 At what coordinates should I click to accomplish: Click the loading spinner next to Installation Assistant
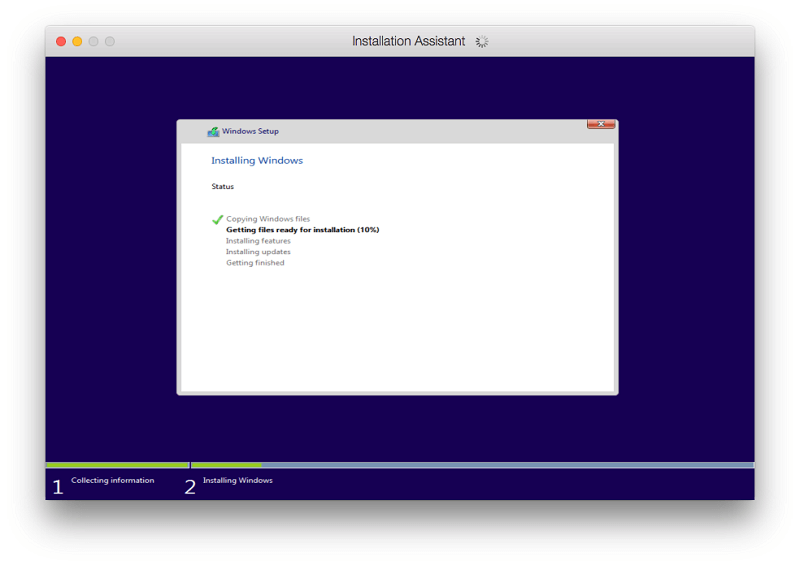(x=482, y=41)
